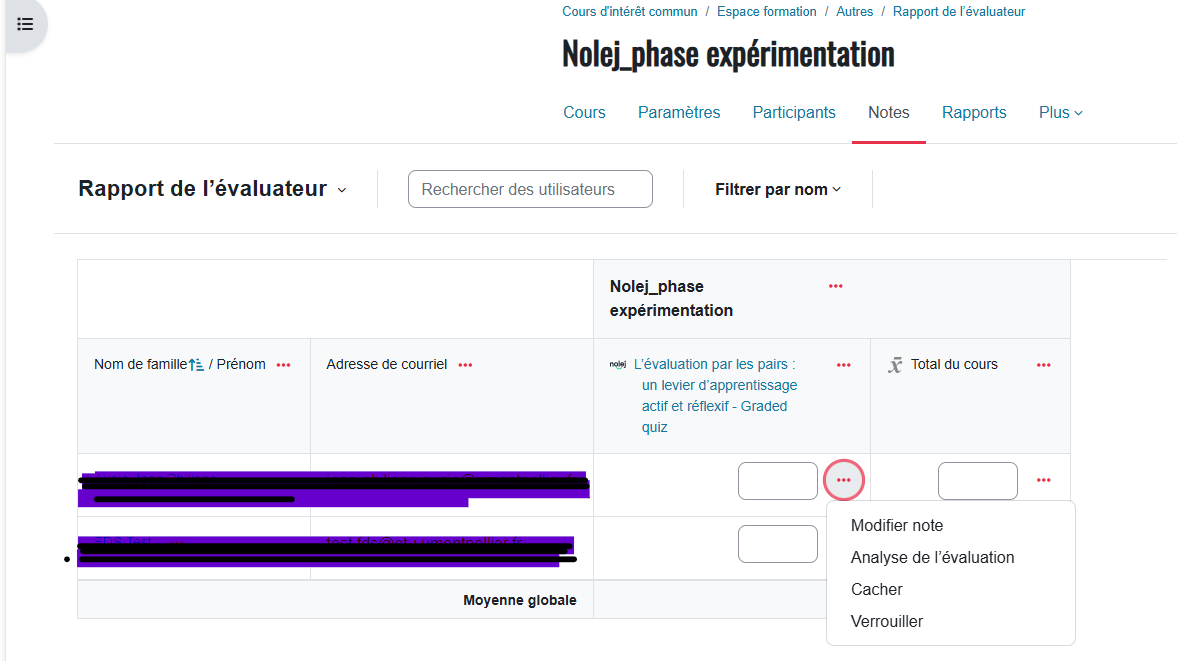Expand the Rapport de l'évaluateur report selector

click(213, 188)
